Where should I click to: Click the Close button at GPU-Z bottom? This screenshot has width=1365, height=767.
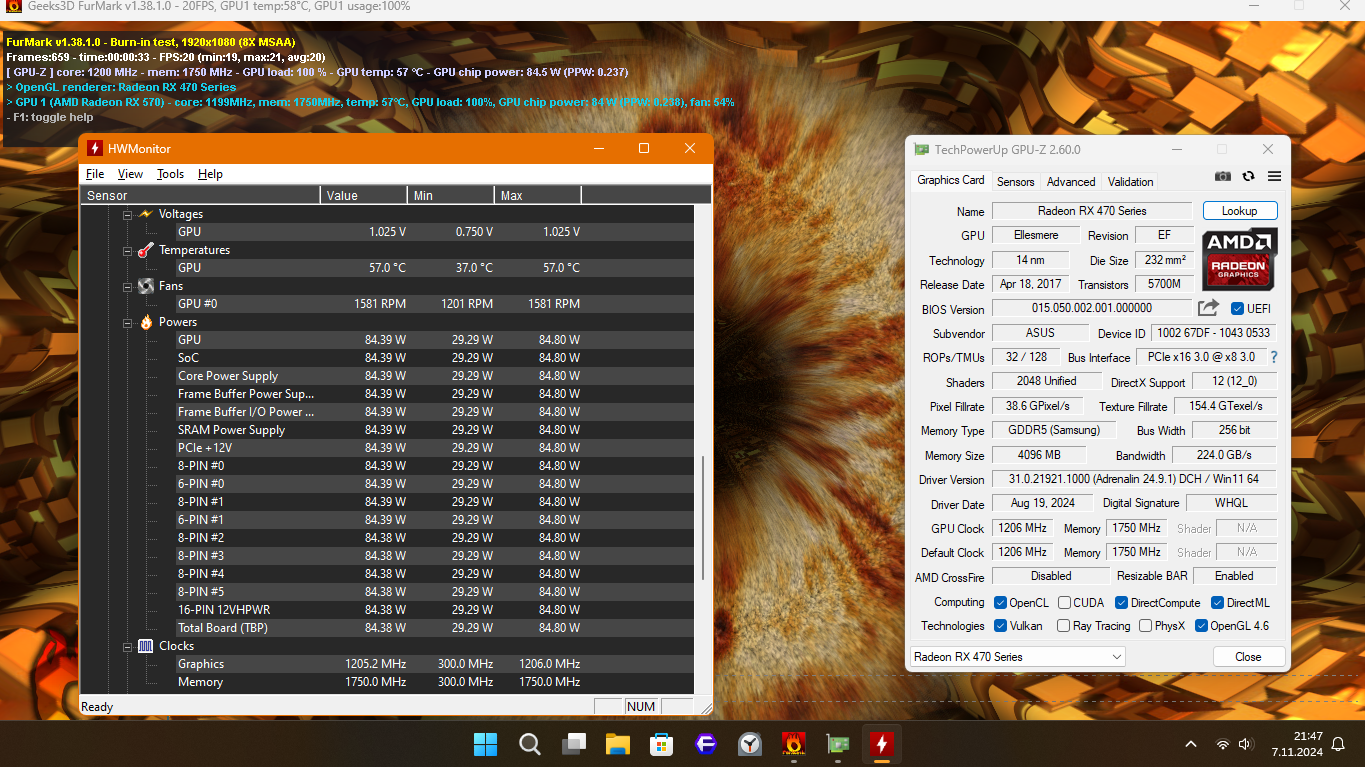click(1248, 657)
